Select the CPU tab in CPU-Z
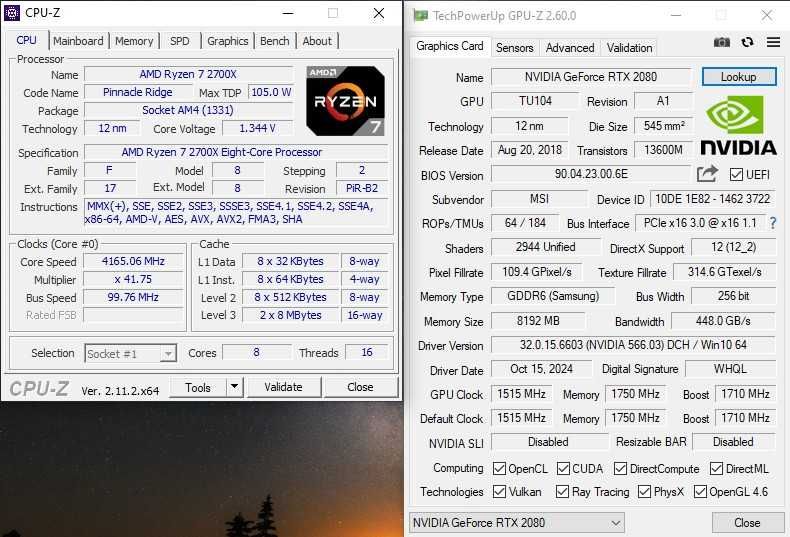The height and width of the screenshot is (537, 790). (x=26, y=40)
